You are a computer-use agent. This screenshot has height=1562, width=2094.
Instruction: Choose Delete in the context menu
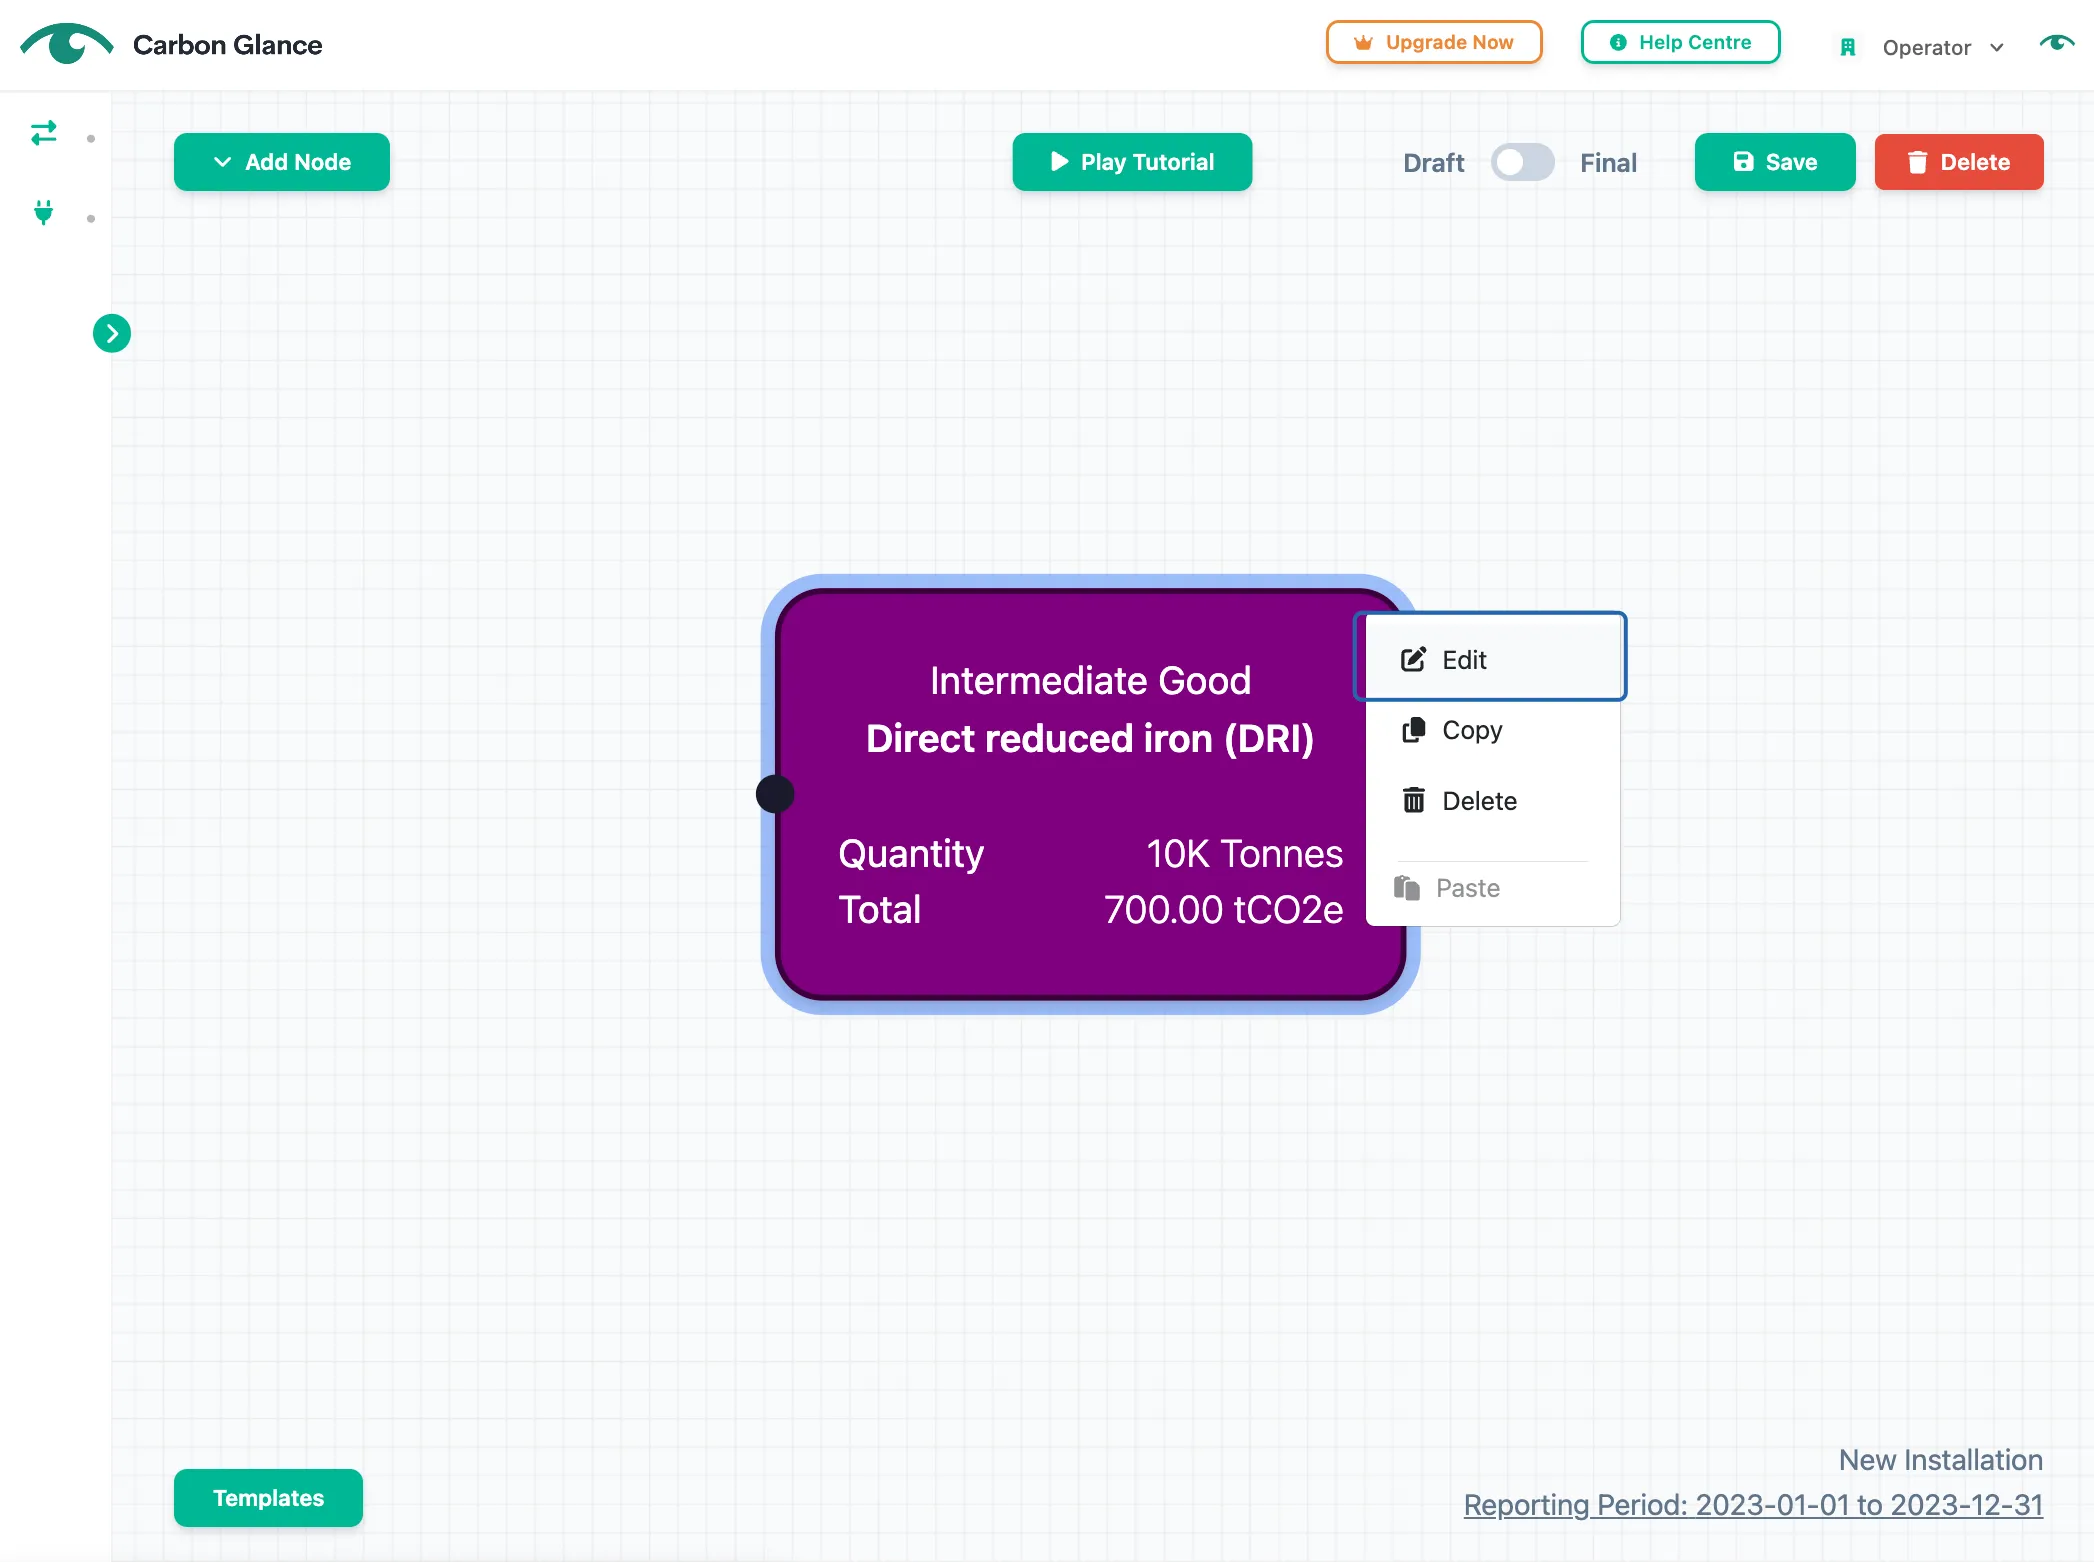(1492, 801)
